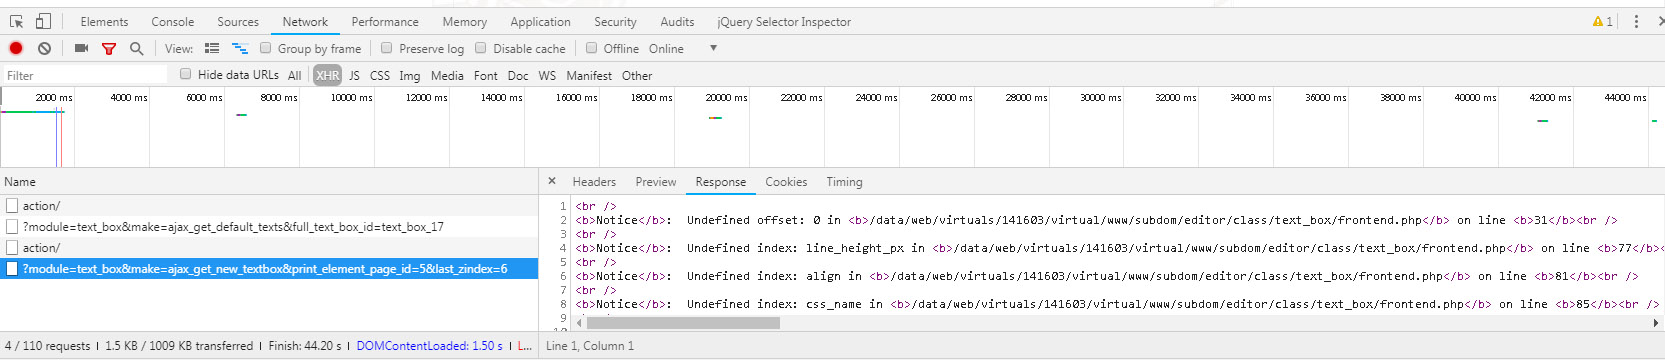Open the Audits tab
Viewport: 1665px width, 360px height.
point(677,21)
